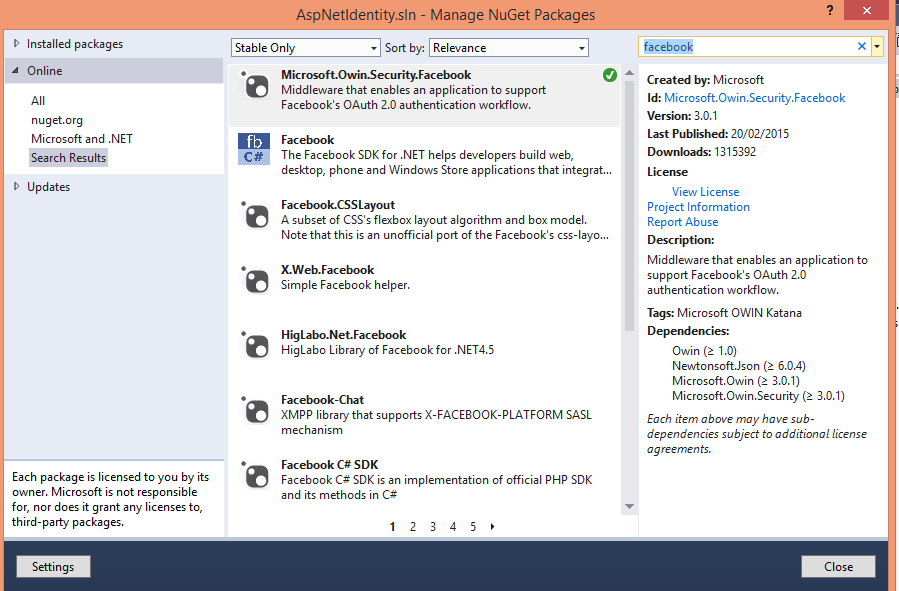Click the HigLabo.Net.Facebook package icon

(x=255, y=346)
